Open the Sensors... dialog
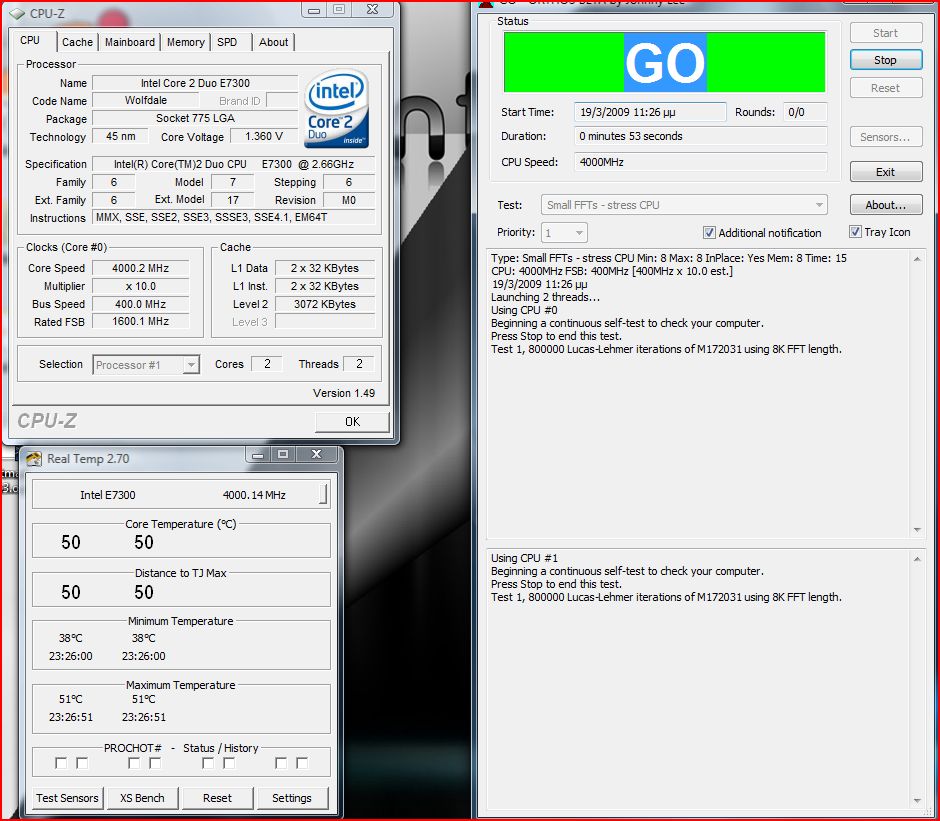 (x=885, y=137)
